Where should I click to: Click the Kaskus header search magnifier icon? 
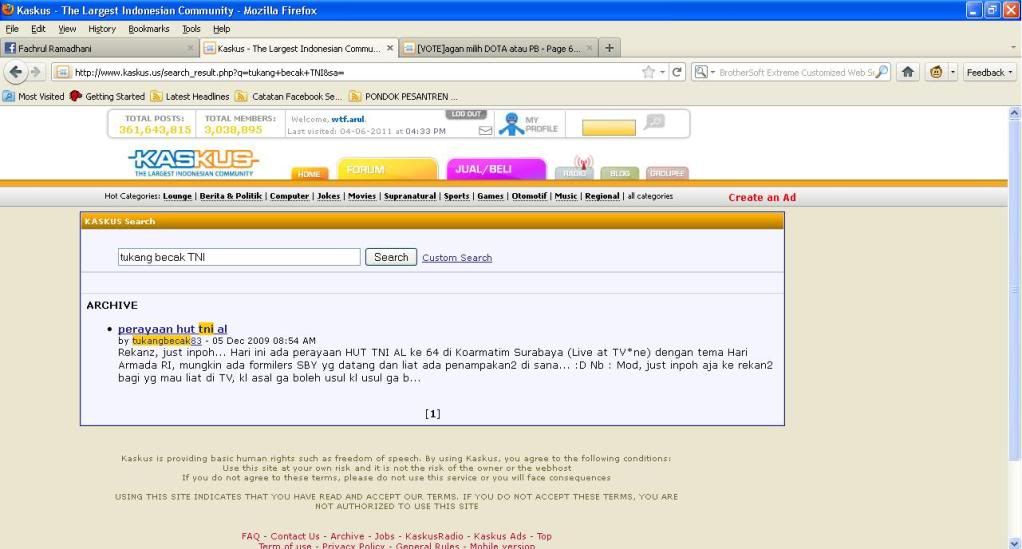(x=654, y=121)
